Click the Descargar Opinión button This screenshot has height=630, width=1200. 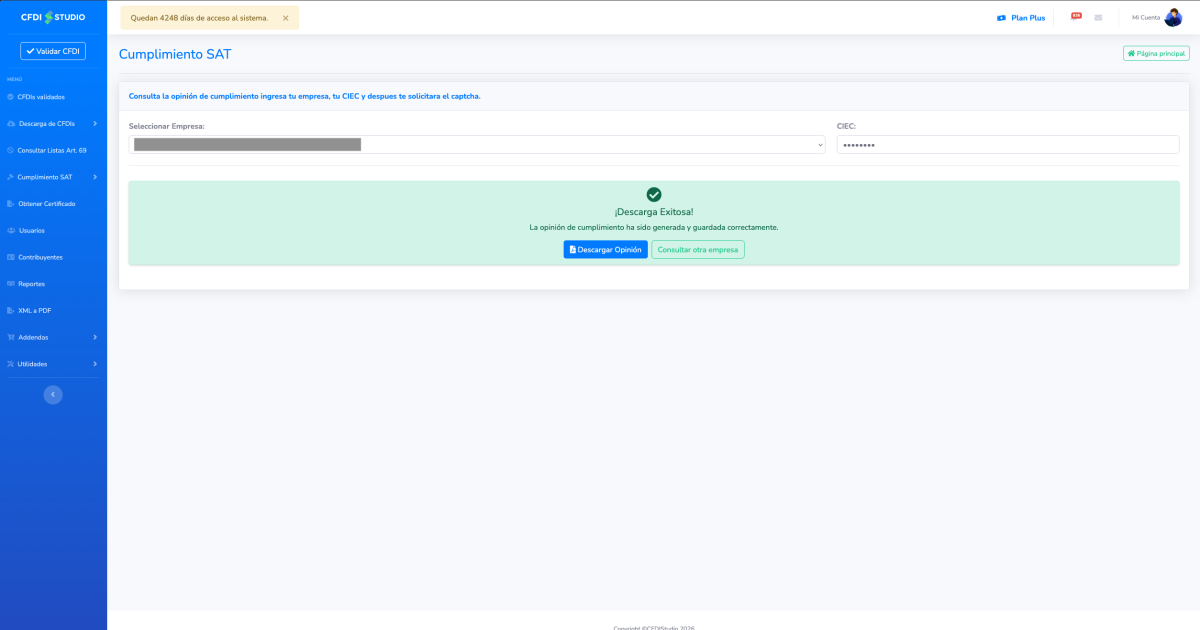coord(605,250)
